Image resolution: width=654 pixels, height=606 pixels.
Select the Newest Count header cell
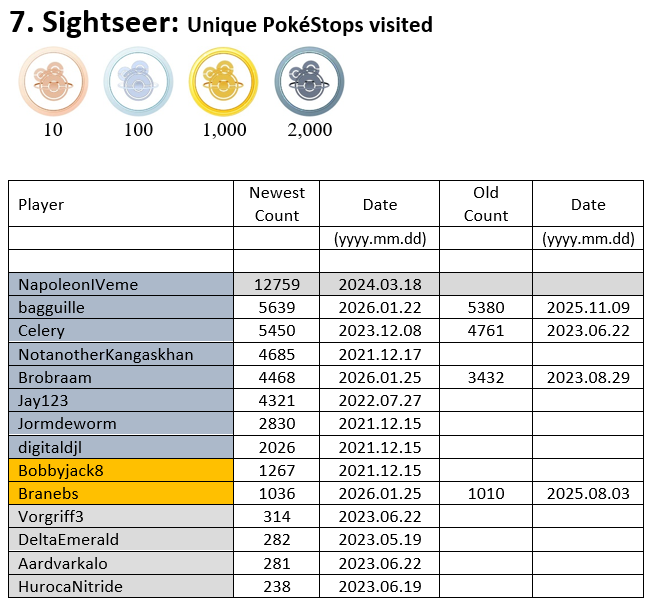[x=277, y=204]
